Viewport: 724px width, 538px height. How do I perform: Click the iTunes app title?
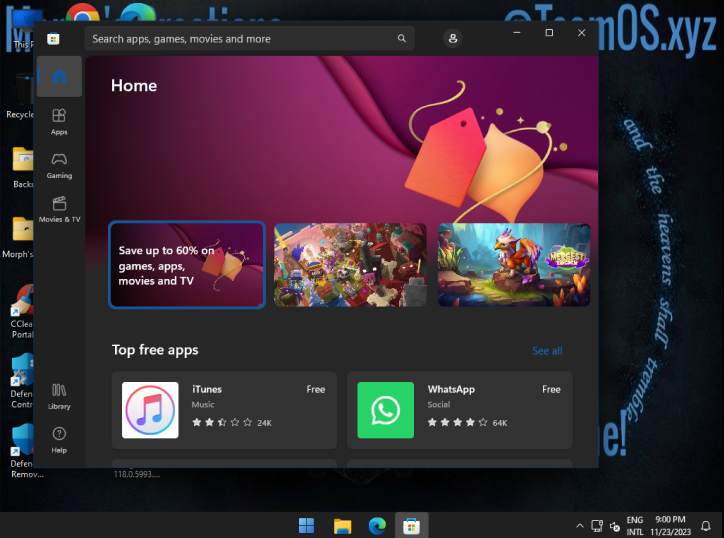point(207,389)
